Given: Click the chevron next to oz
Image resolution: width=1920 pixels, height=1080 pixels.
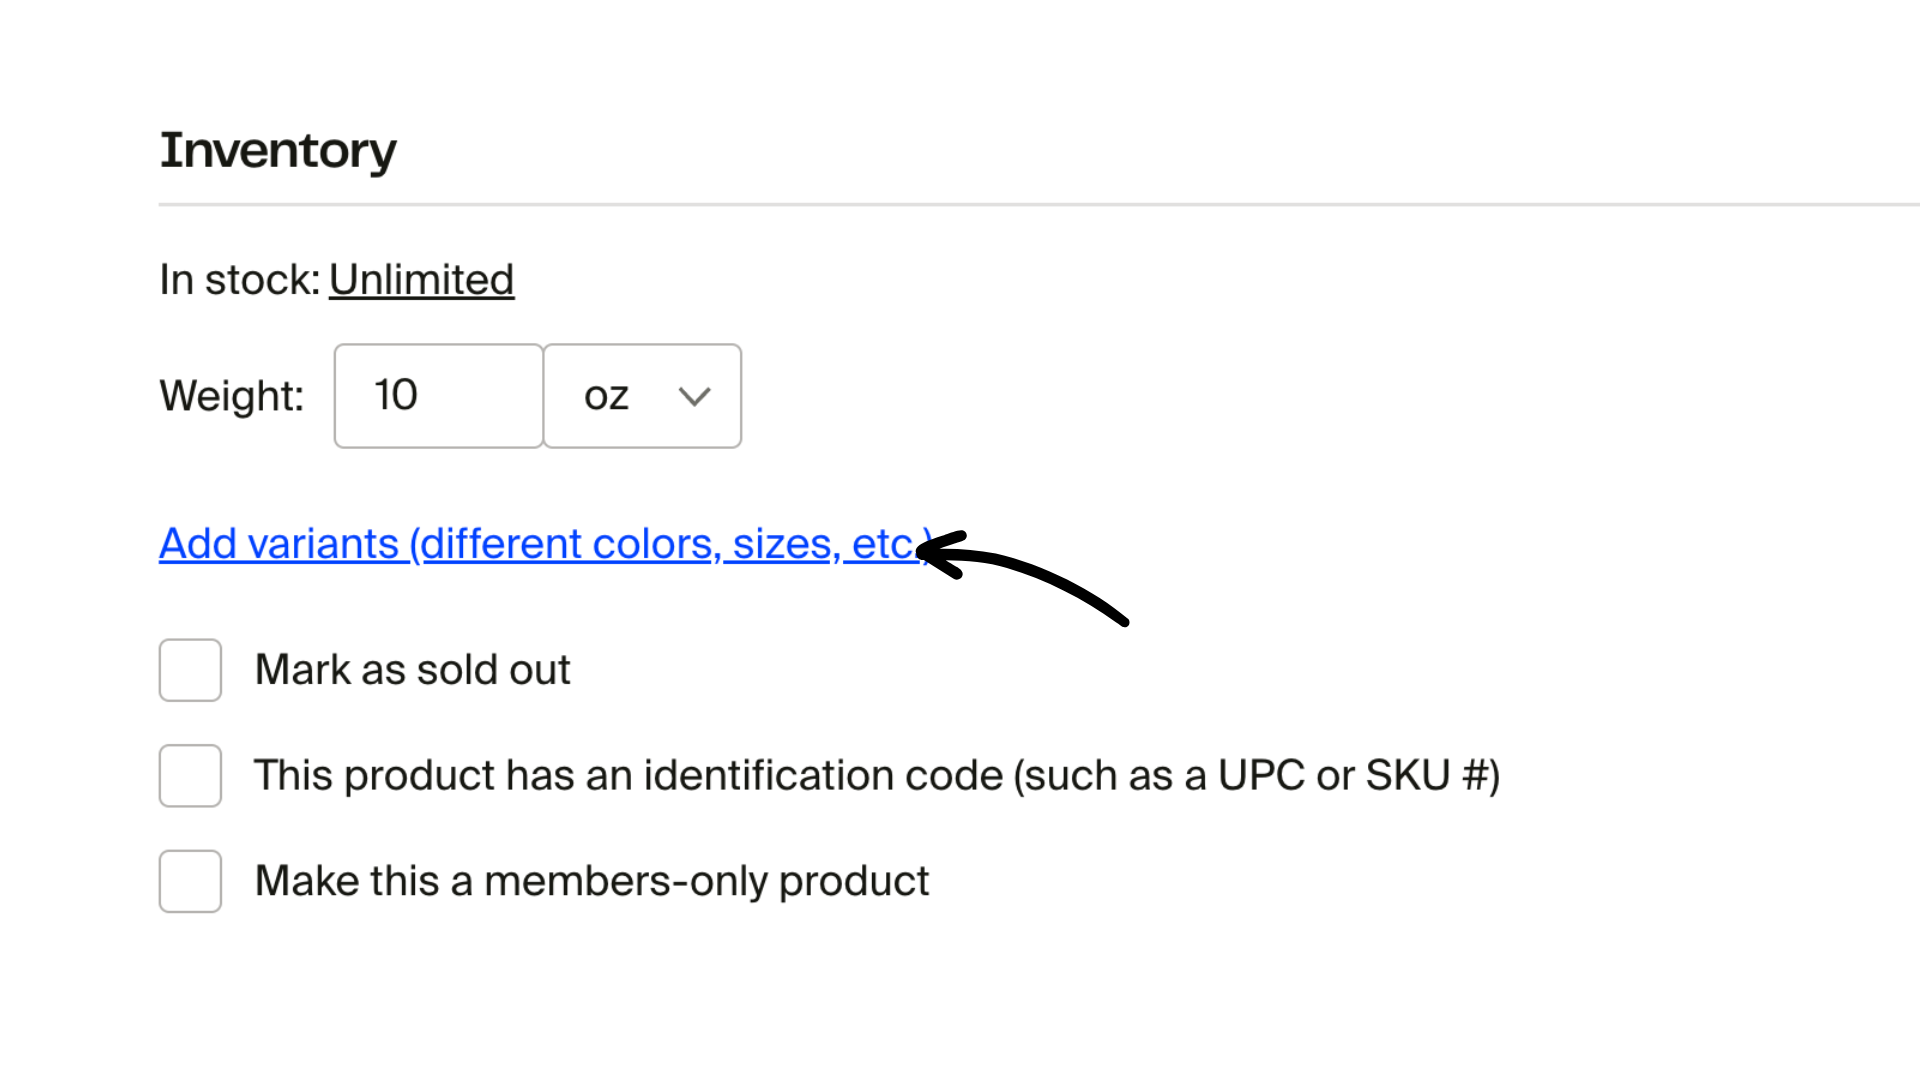Looking at the screenshot, I should point(693,396).
